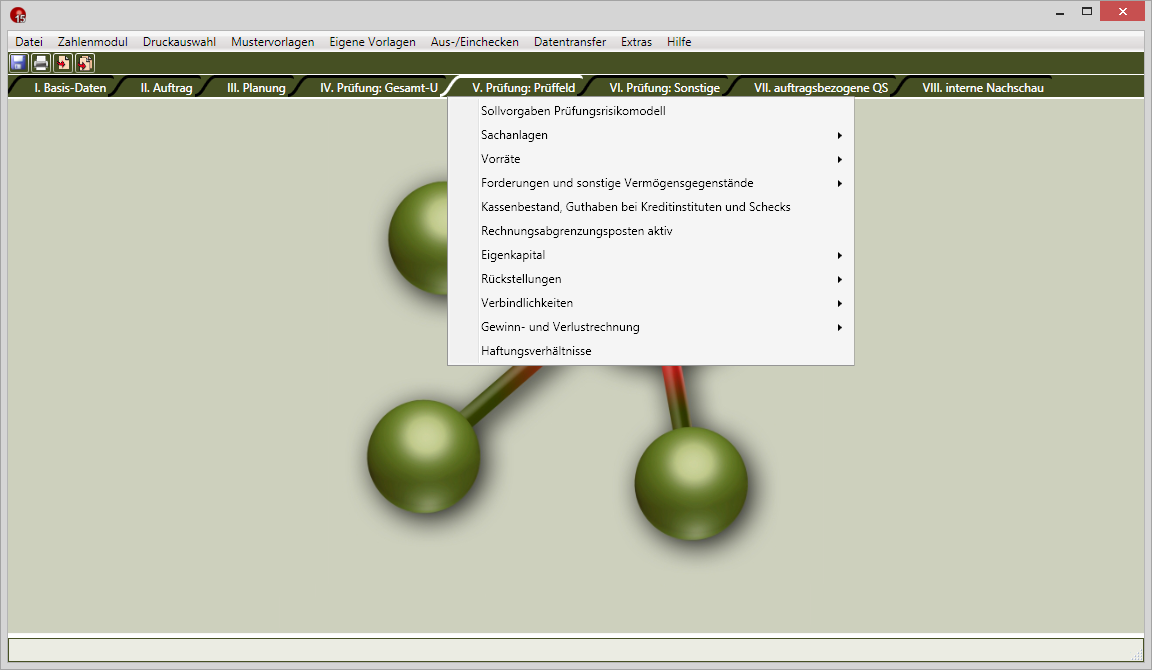Select Rechnungsabgrenzungsposten aktiv entry
Image resolution: width=1152 pixels, height=670 pixels.
(576, 231)
